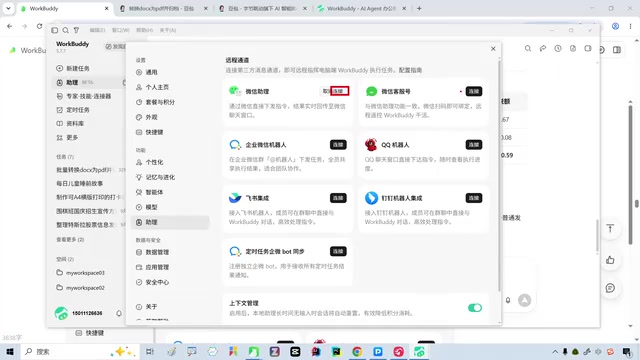This screenshot has width=640, height=360.
Task: Close the settings dialog with the X
Action: pyautogui.click(x=493, y=49)
